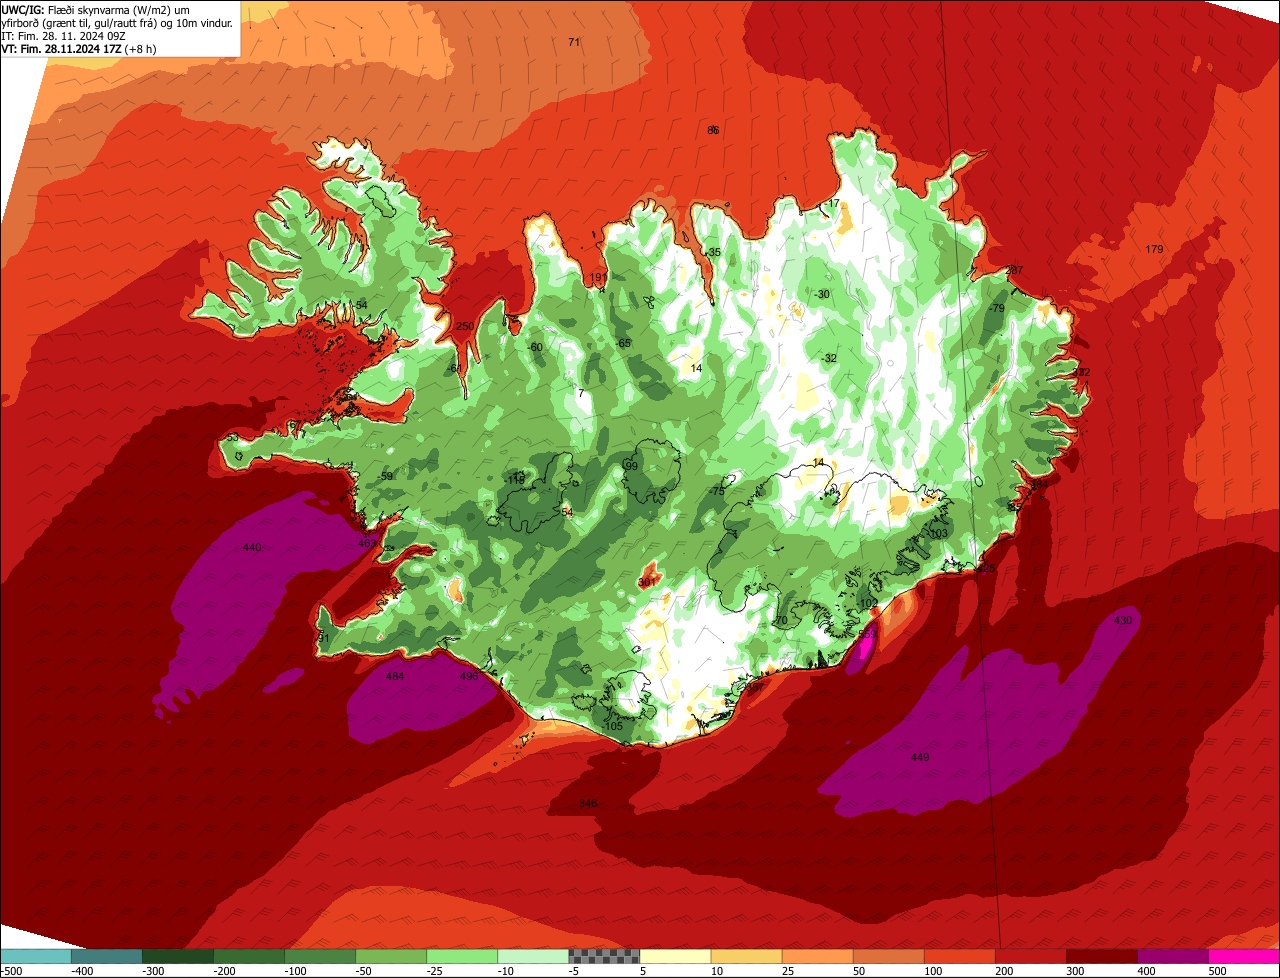Select the value -75 in central Iceland
The width and height of the screenshot is (1280, 978).
pos(717,491)
